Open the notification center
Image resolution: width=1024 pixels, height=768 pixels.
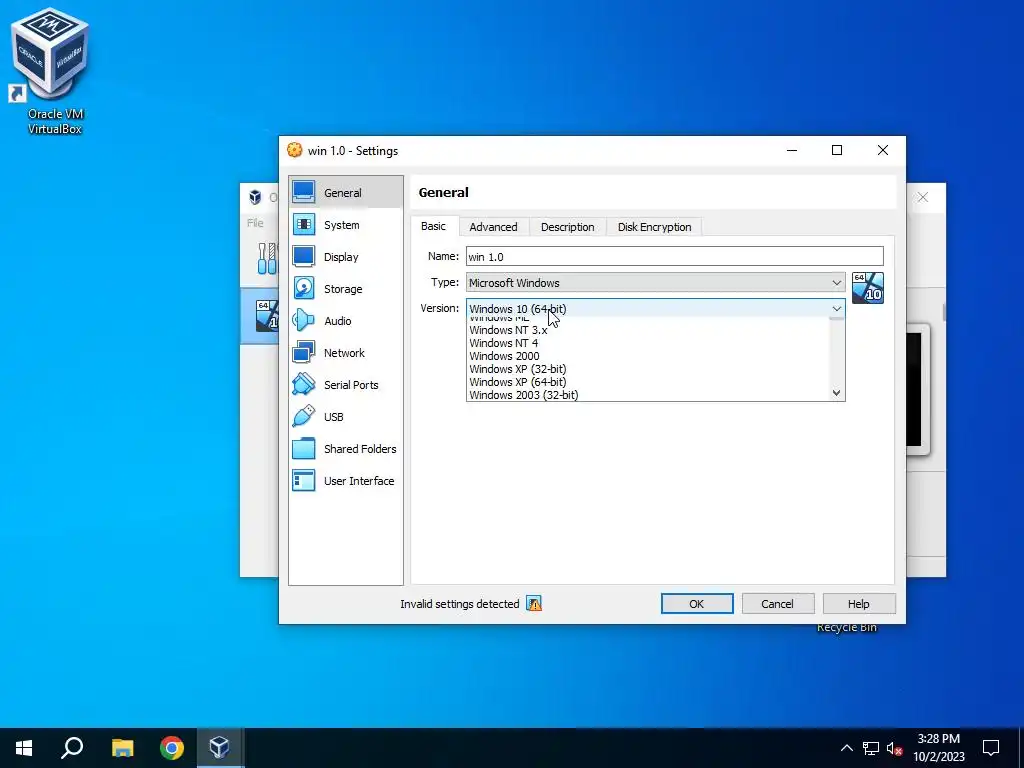[991, 748]
